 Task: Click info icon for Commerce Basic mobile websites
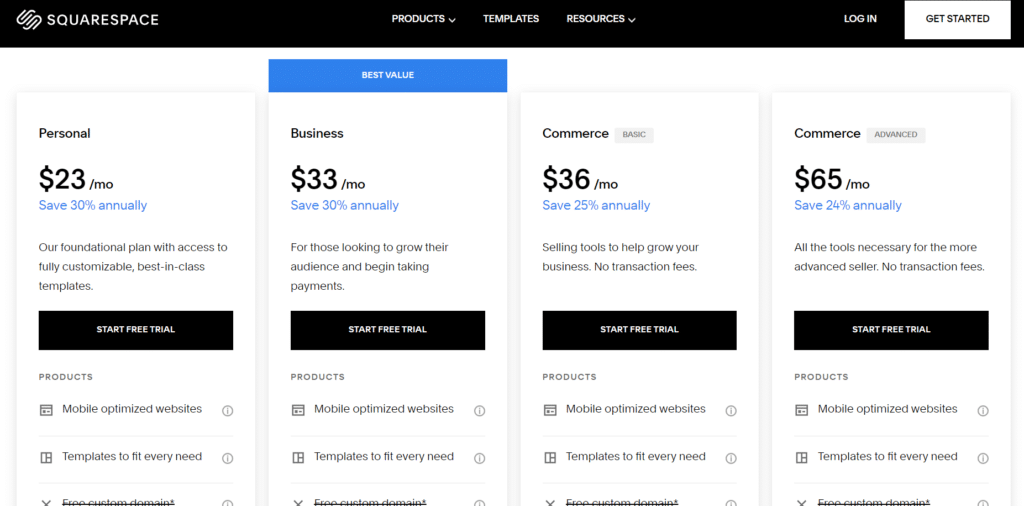click(x=731, y=410)
